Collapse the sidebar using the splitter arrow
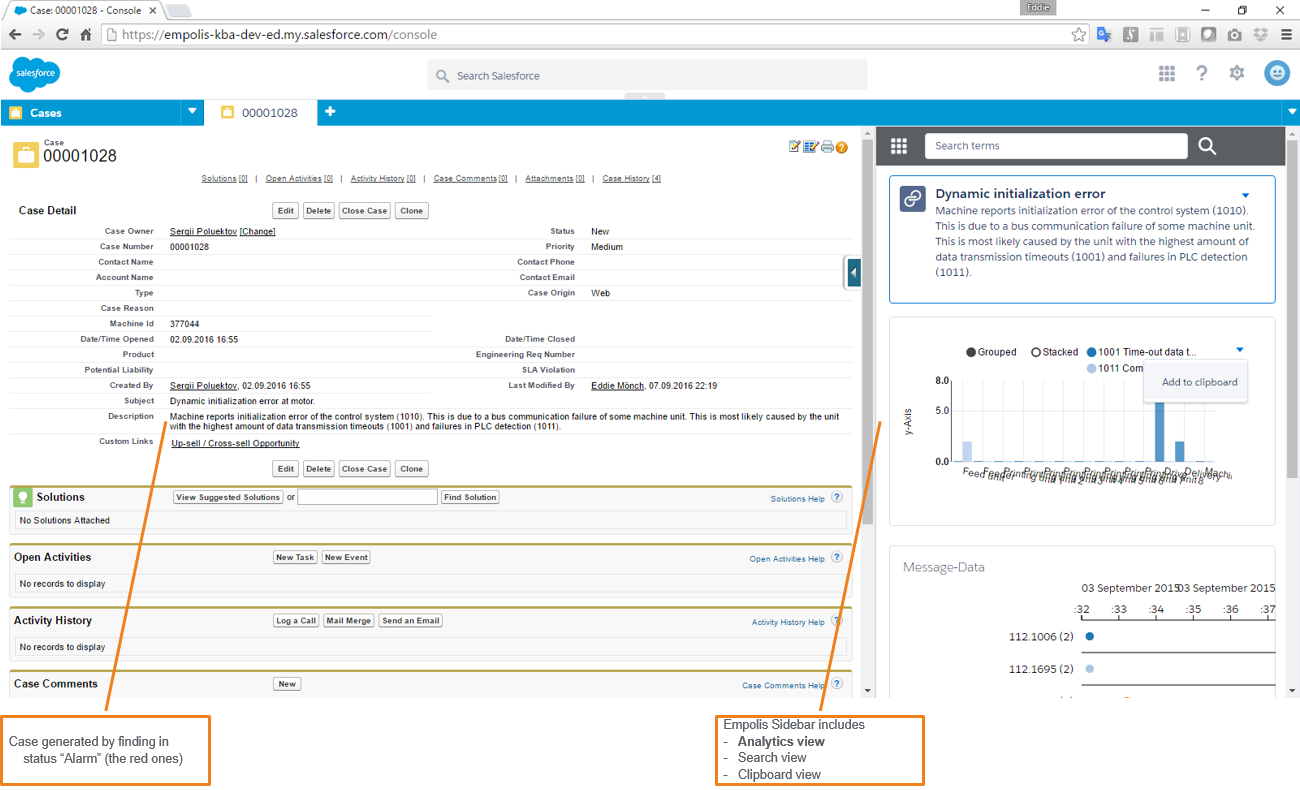 pos(854,272)
